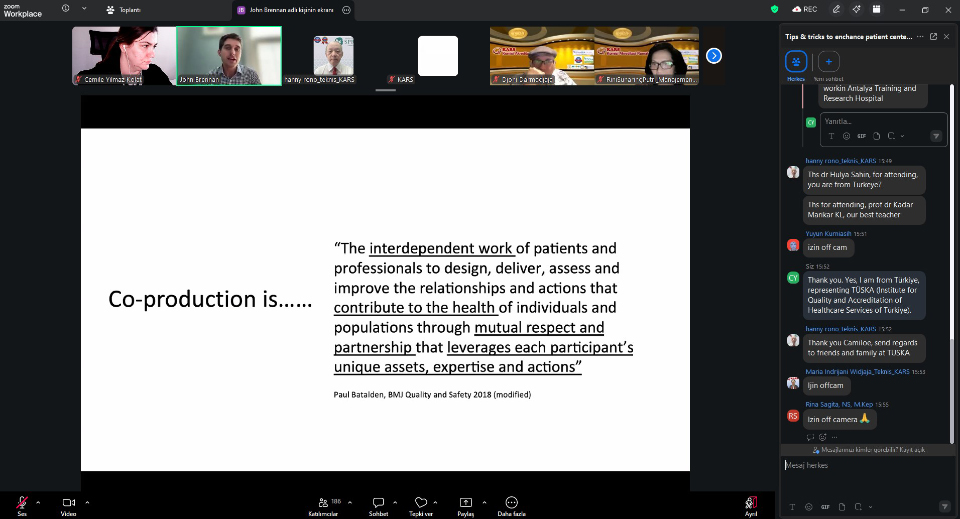Click John Brennan's video thumbnail
The image size is (960, 519).
point(228,55)
